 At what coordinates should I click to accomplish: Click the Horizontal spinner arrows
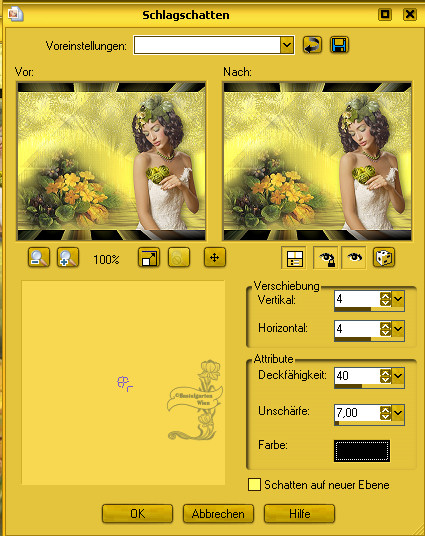(385, 329)
